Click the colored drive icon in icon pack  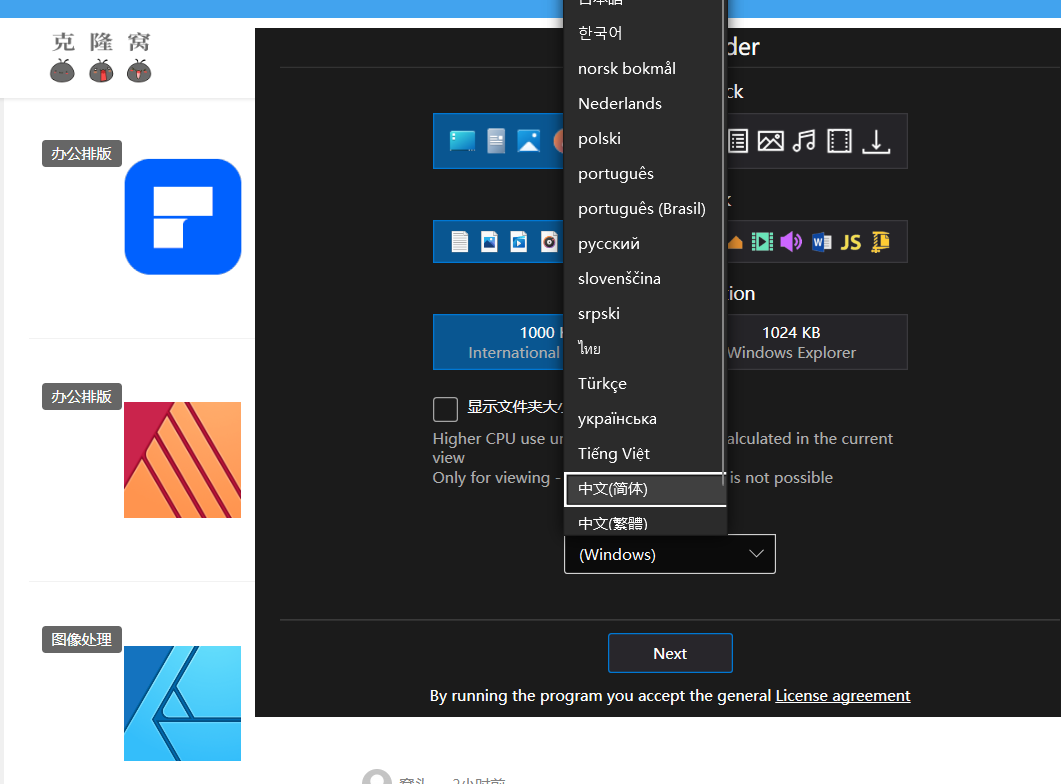point(462,141)
